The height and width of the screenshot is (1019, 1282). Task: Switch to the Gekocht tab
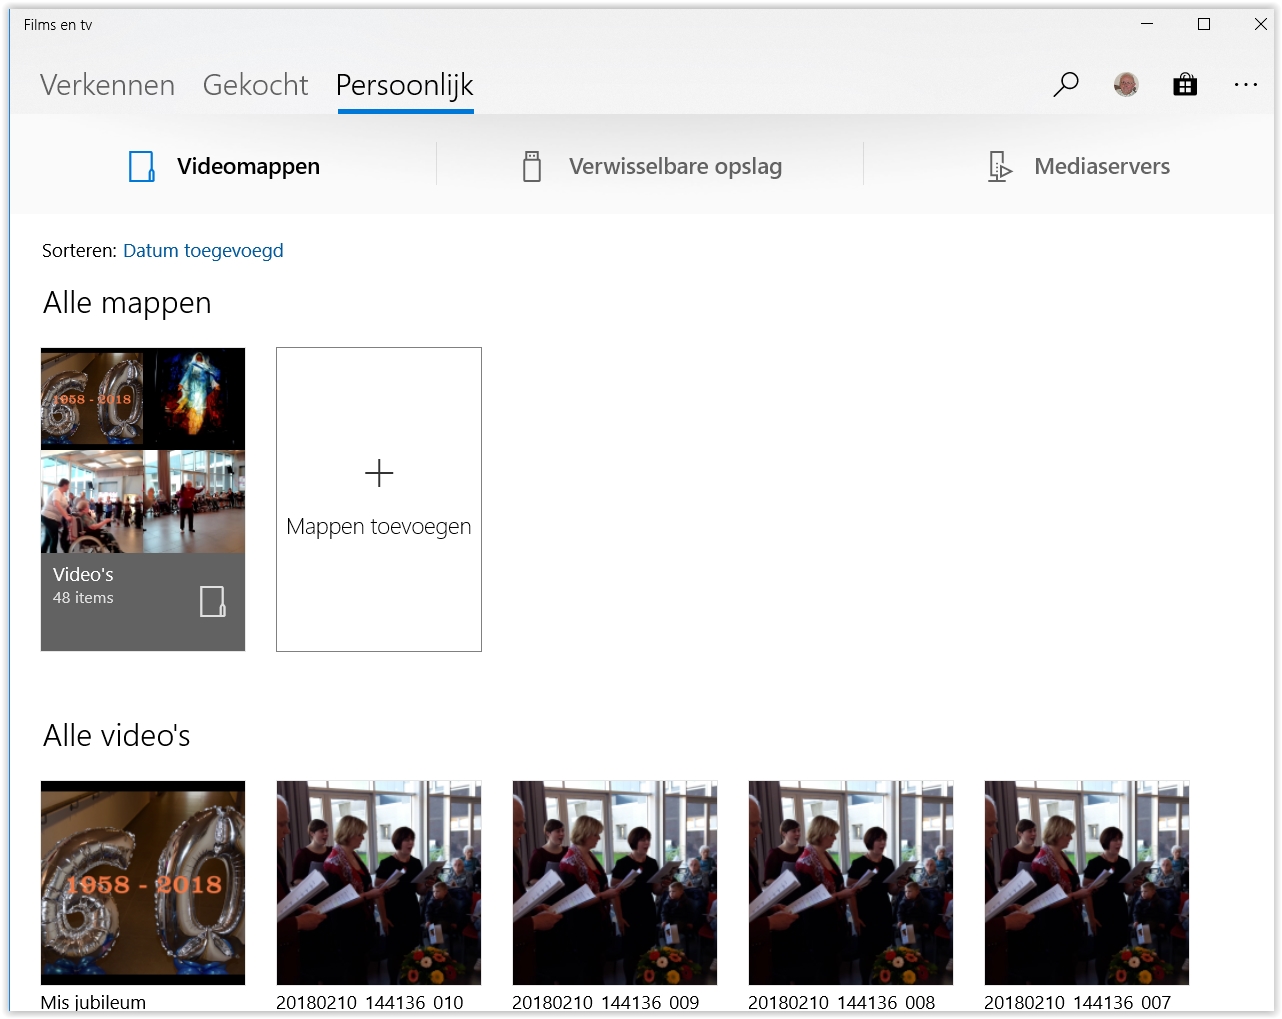point(255,85)
